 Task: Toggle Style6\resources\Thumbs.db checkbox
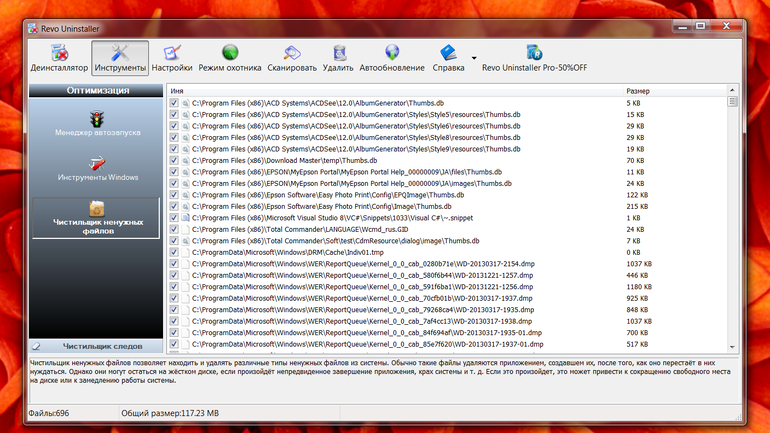[x=174, y=126]
